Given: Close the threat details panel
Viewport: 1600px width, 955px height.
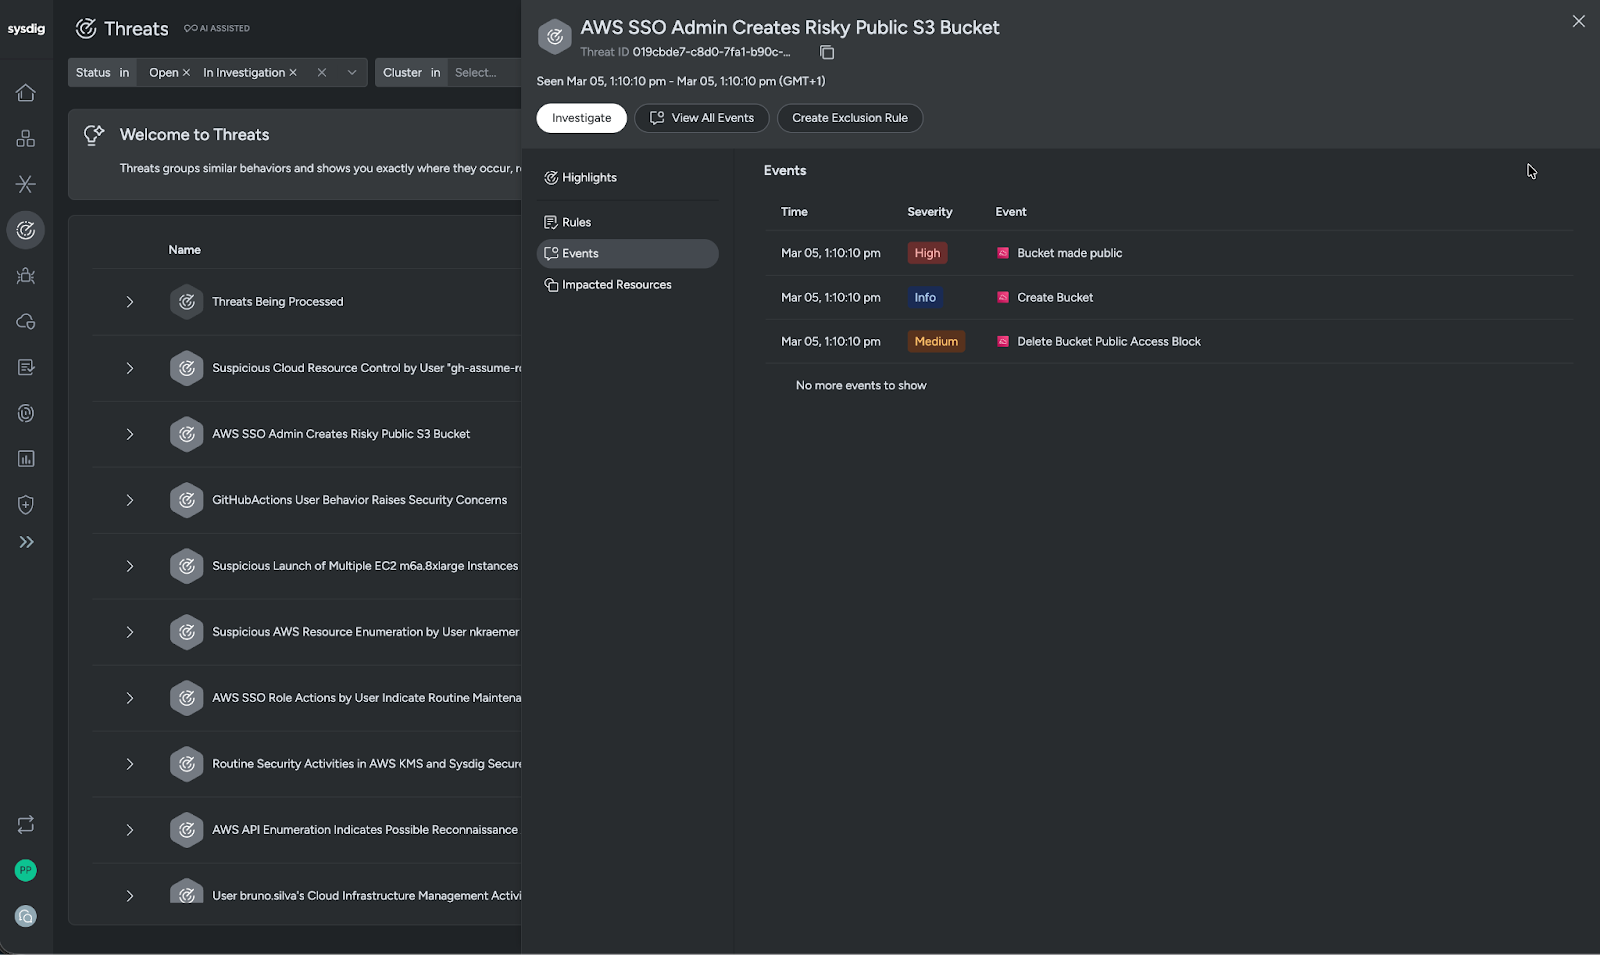Looking at the screenshot, I should coord(1579,21).
